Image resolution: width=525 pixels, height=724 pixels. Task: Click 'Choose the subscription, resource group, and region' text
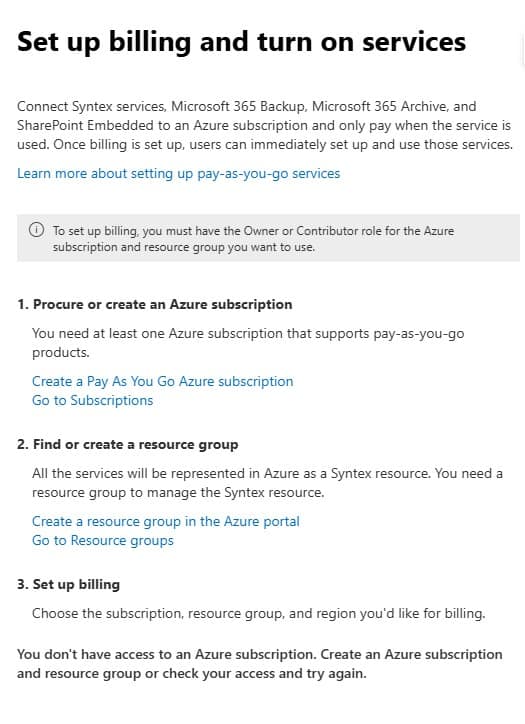tap(259, 613)
